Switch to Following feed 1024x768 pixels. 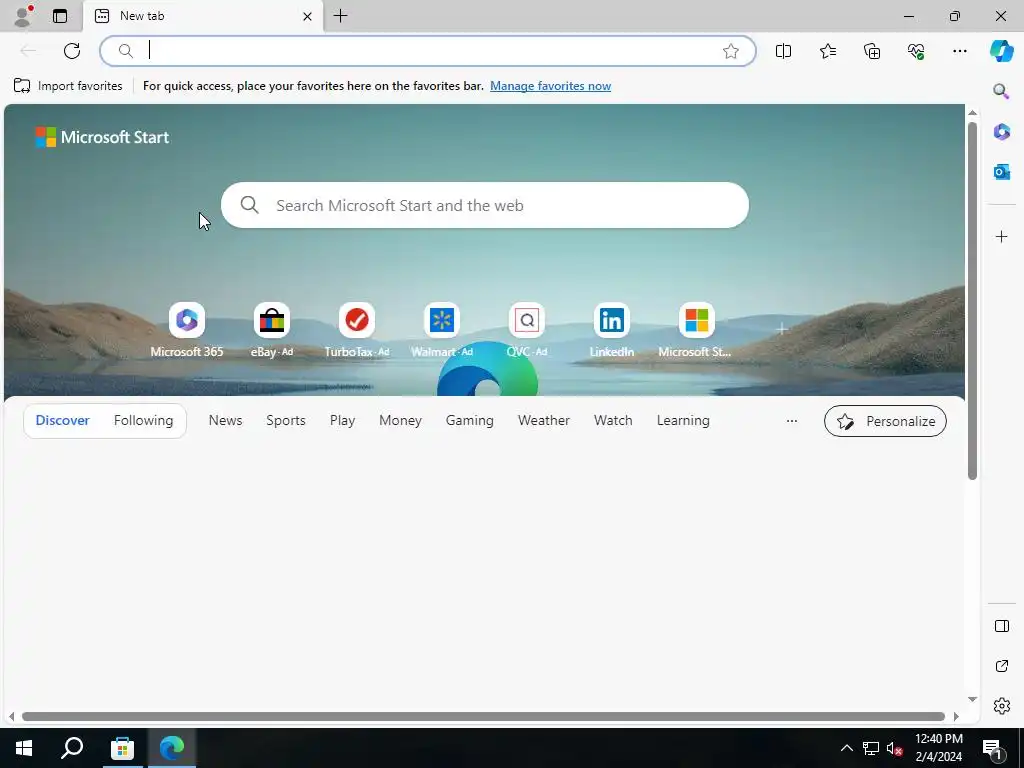[143, 420]
